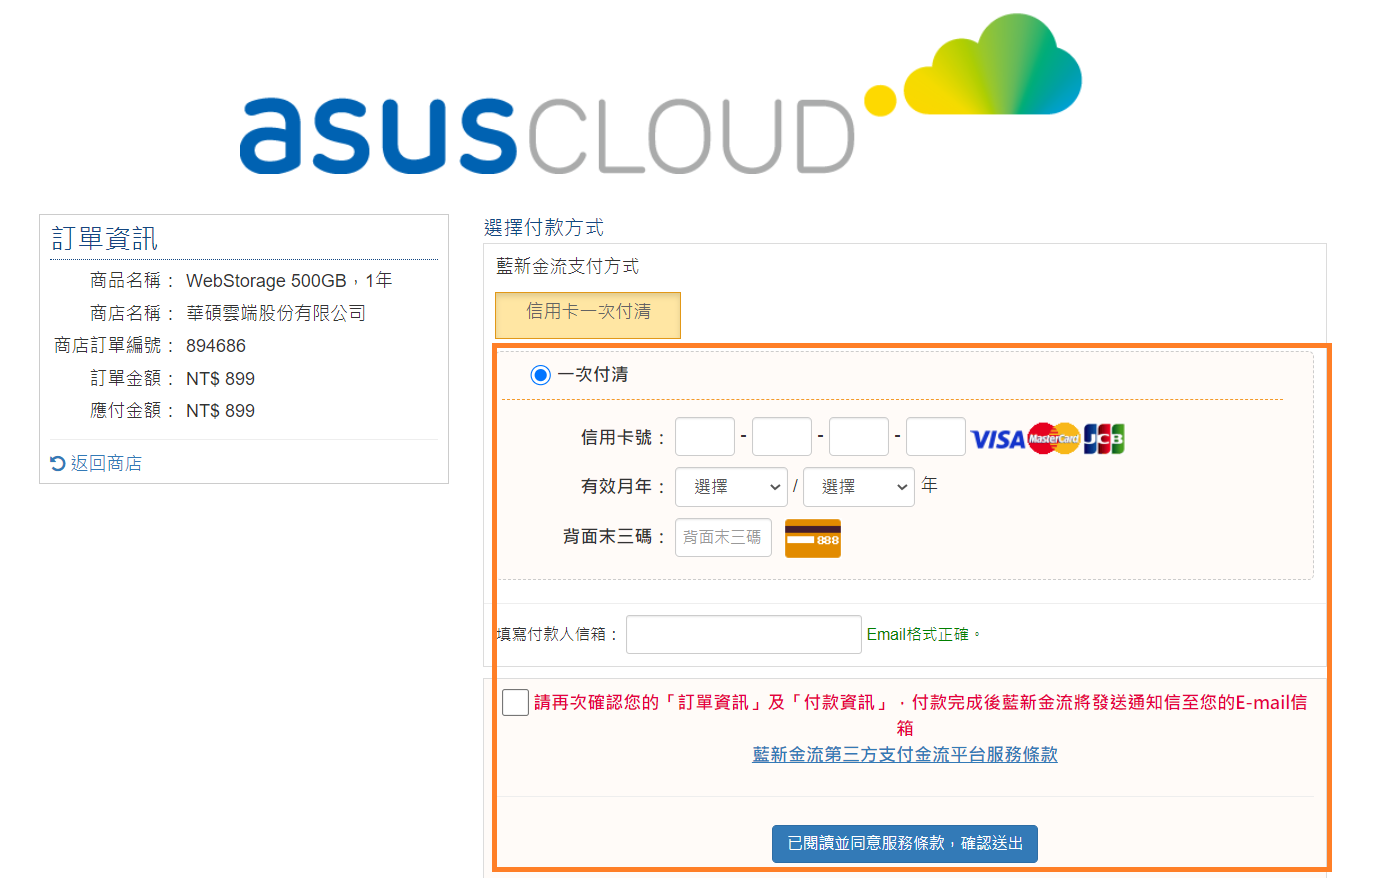Select the 信用卡一次付清 payment tab
Viewport: 1378px width, 878px height.
[588, 315]
